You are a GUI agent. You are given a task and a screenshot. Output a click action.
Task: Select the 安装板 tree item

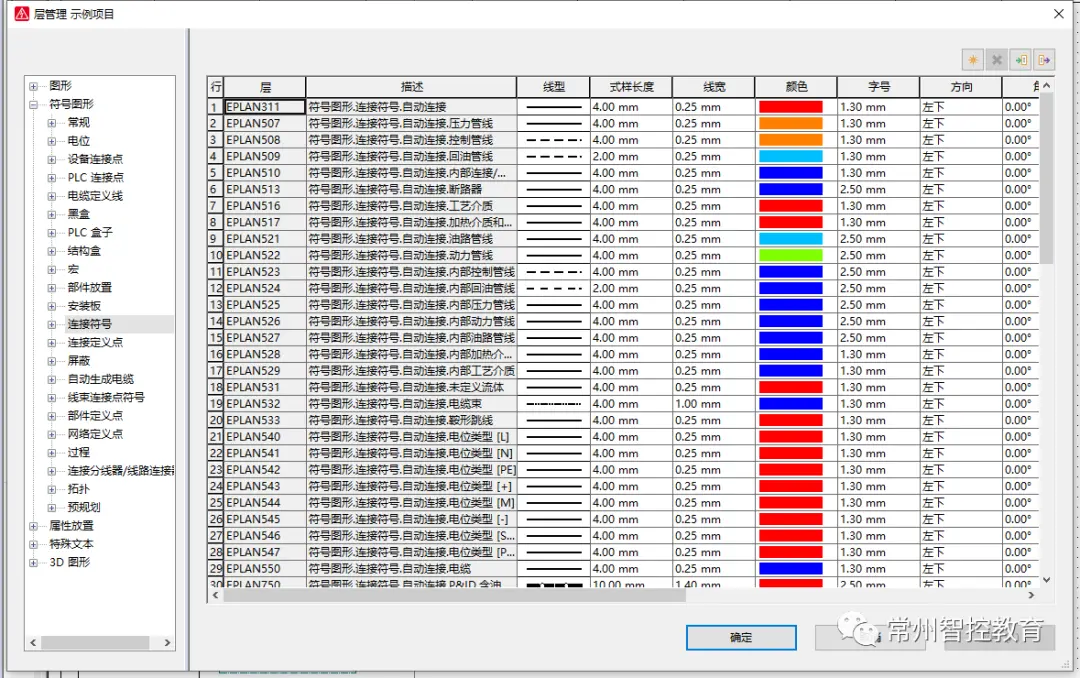point(84,306)
